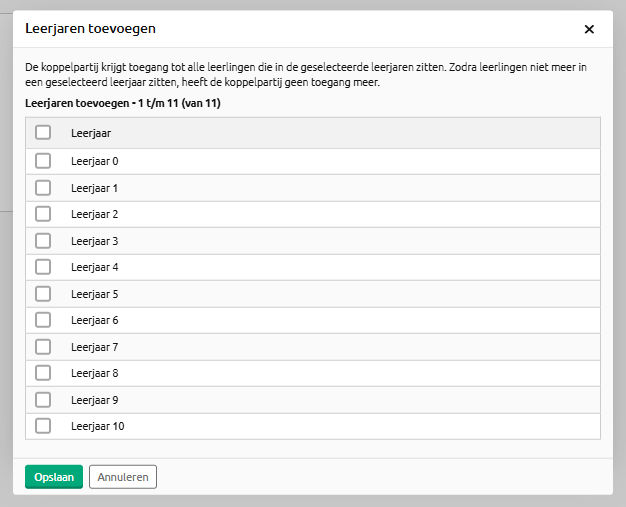Check the Leerjaar 7 checkbox
626x507 pixels.
[43, 346]
